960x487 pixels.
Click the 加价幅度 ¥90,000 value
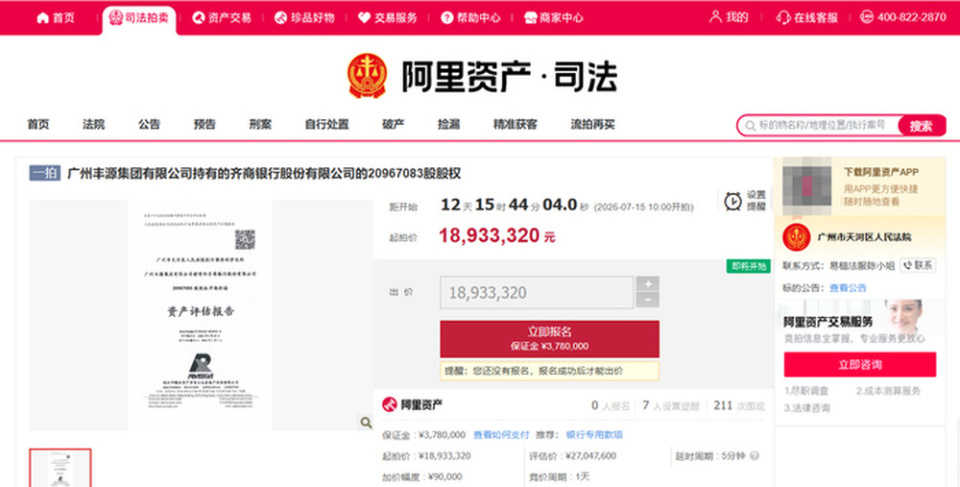coord(444,477)
